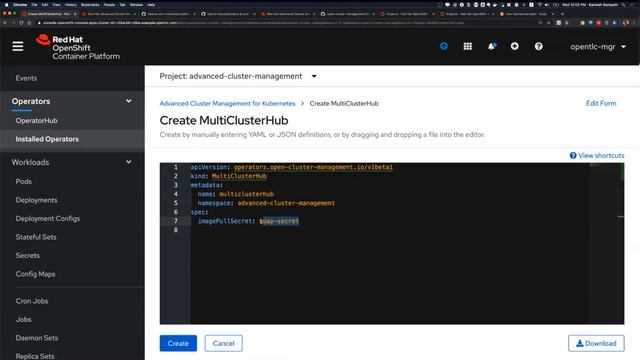Click the Apple menu icon
Image resolution: width=640 pixels, height=360 pixels.
point(7,4)
